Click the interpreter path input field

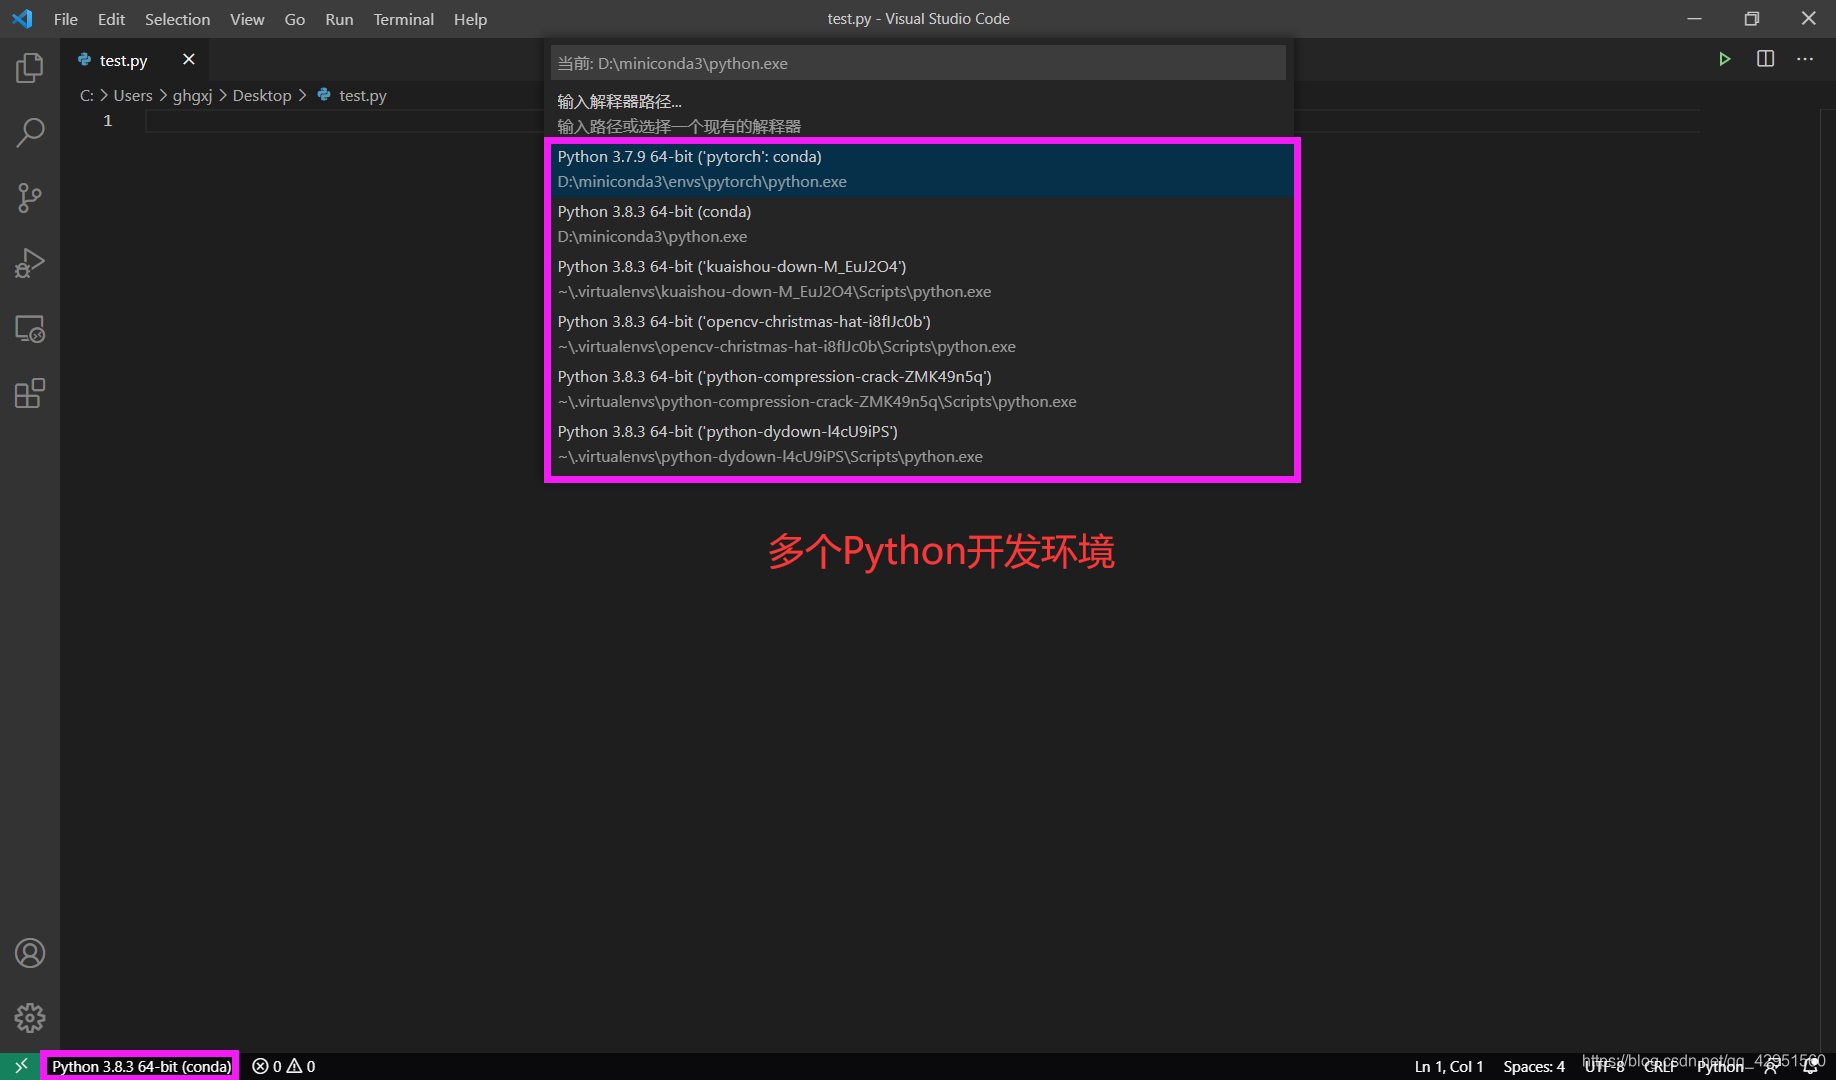[917, 63]
